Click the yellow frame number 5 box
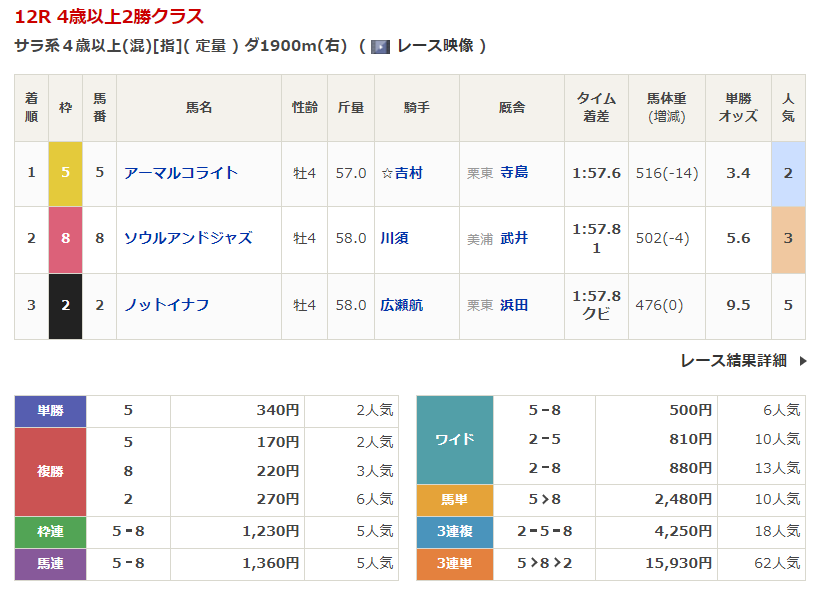The image size is (823, 591). click(x=66, y=173)
